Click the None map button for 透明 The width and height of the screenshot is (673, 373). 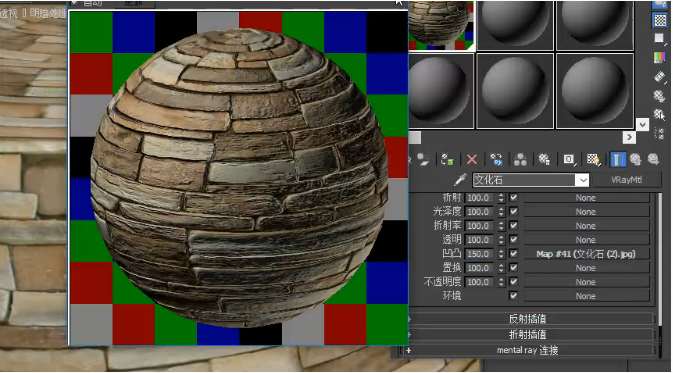coord(586,240)
